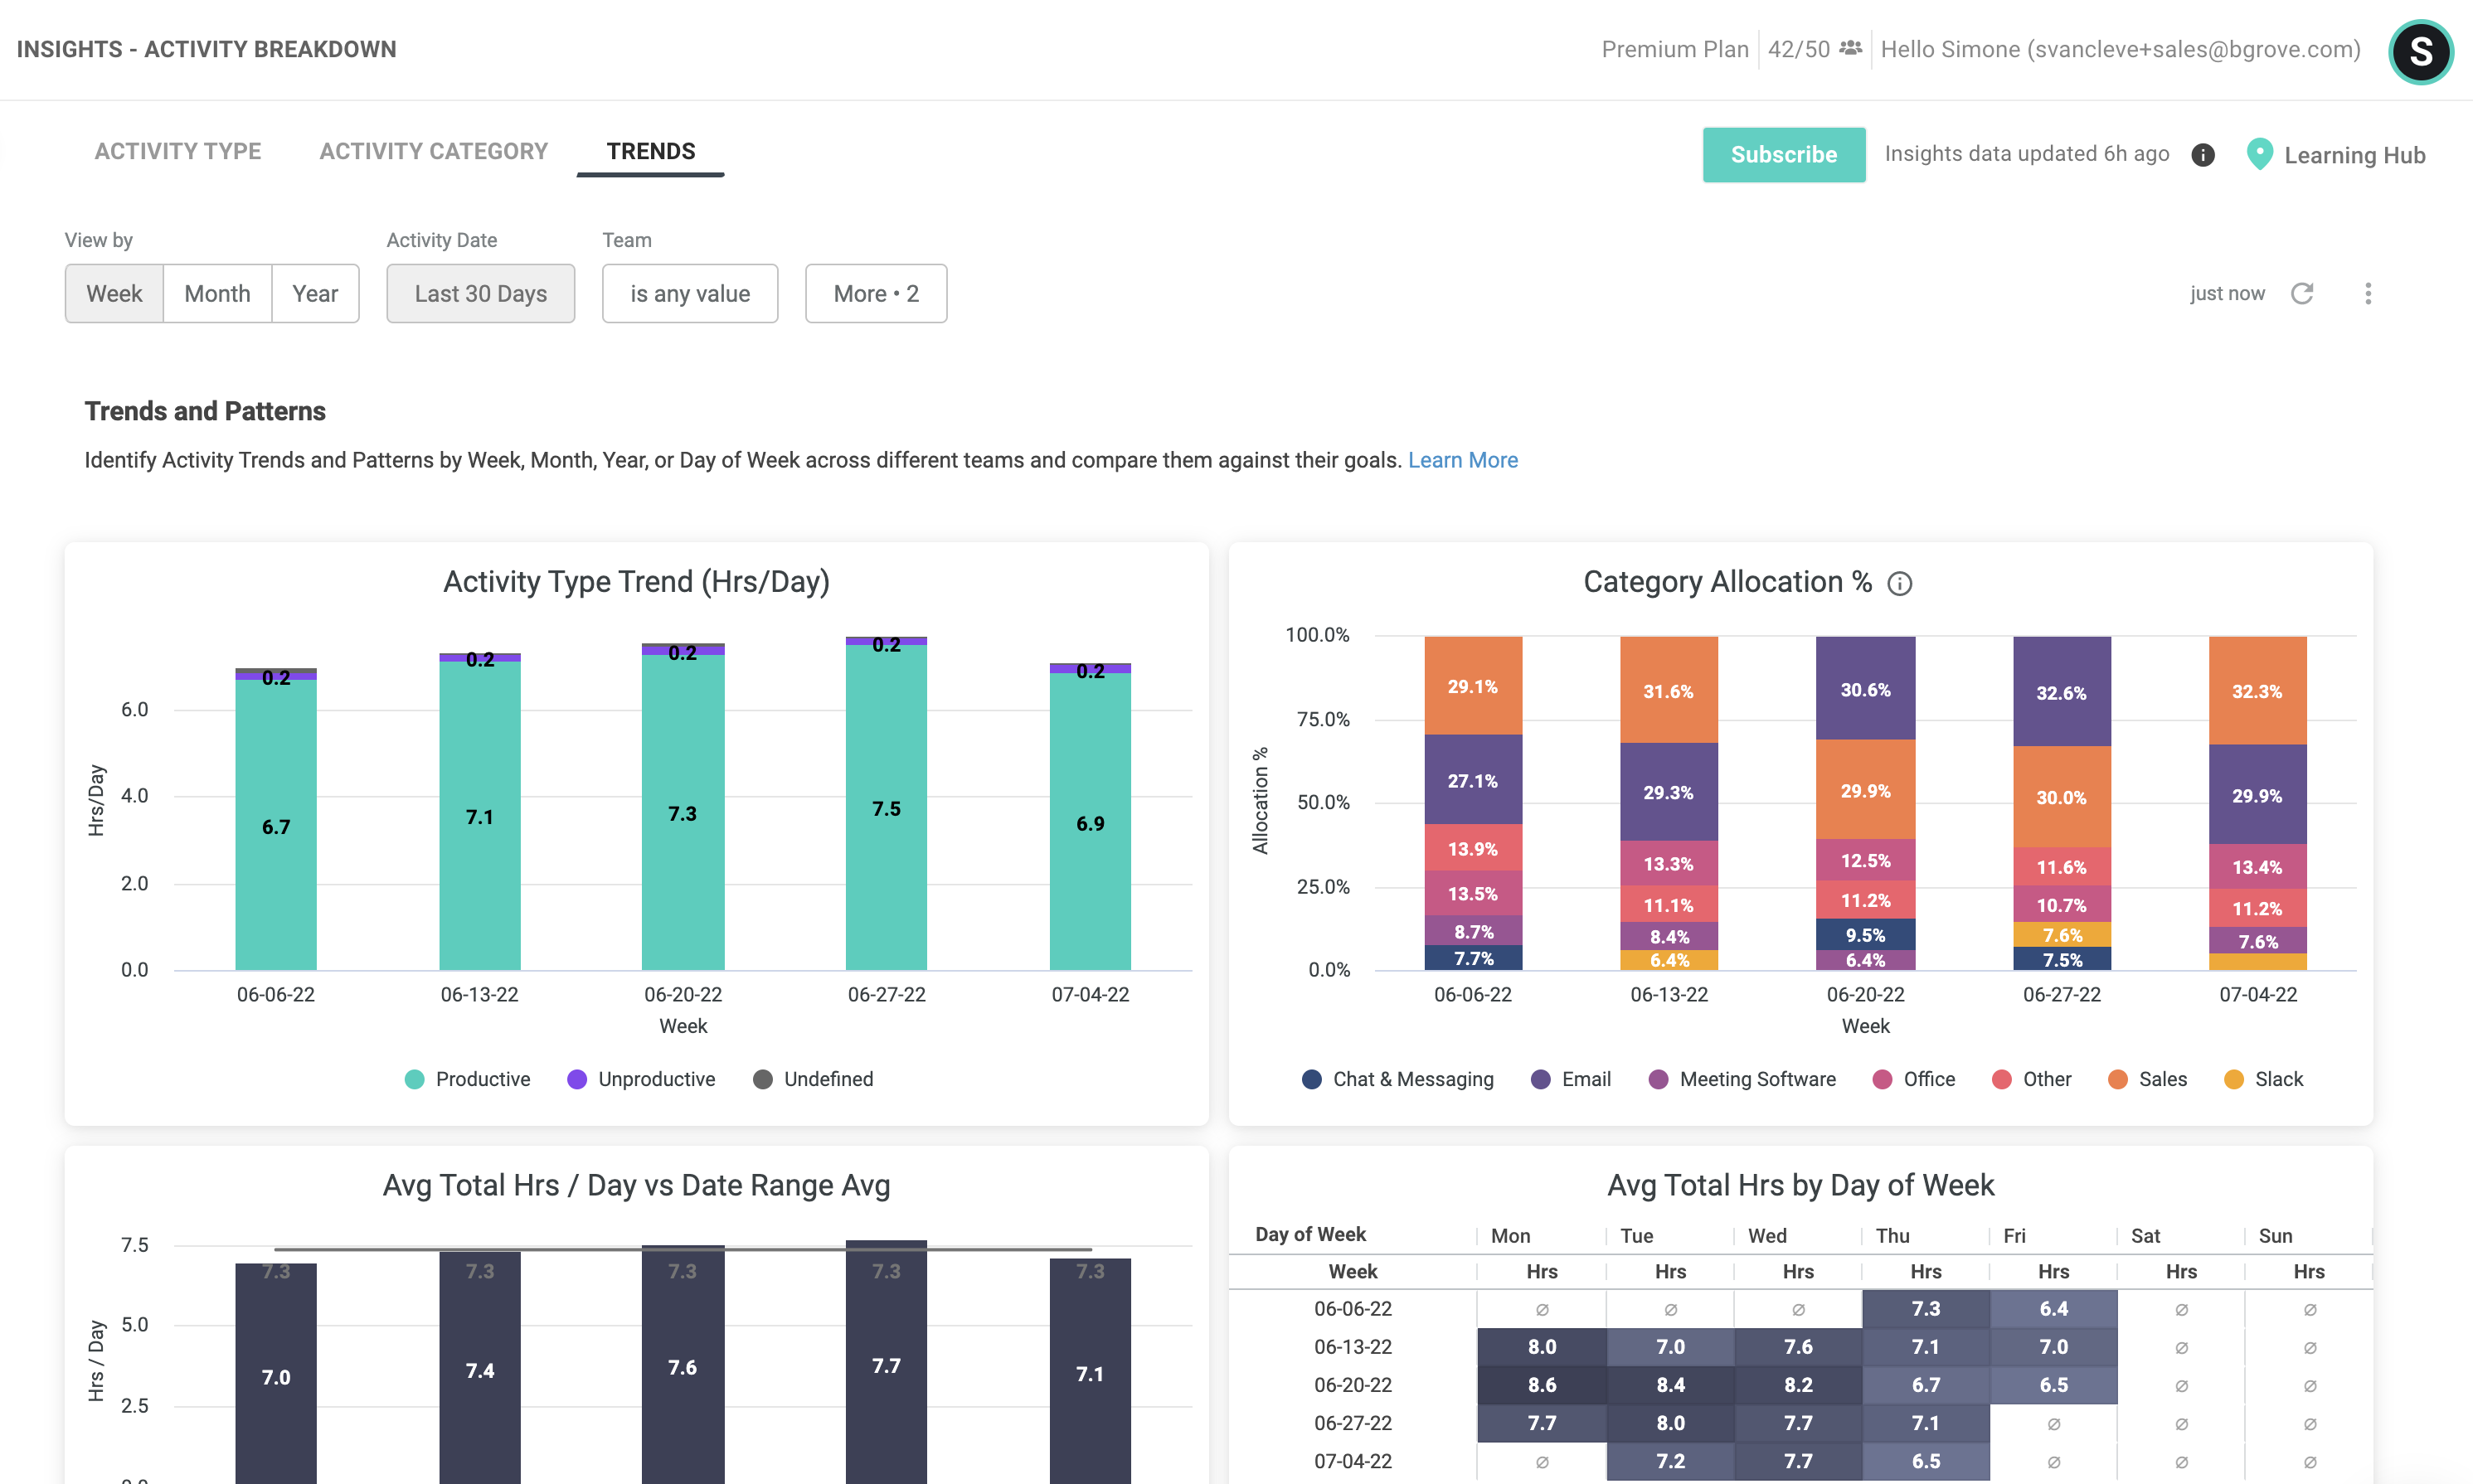
Task: Click the Category Allocation info icon
Action: tap(1899, 584)
